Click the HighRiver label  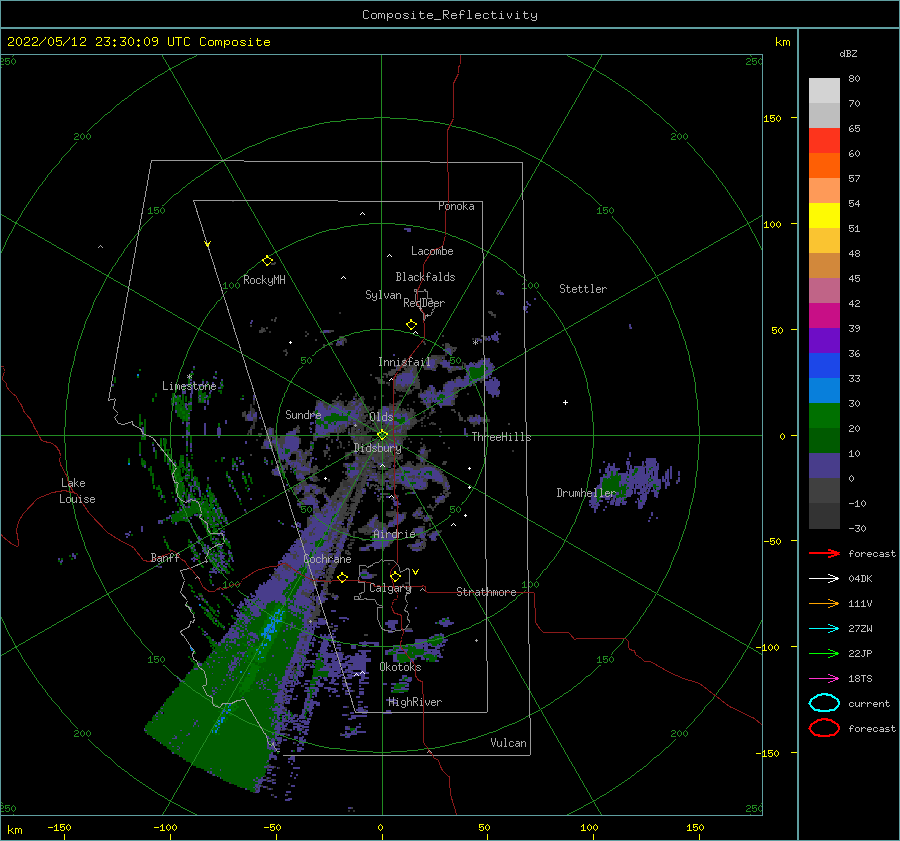(414, 702)
